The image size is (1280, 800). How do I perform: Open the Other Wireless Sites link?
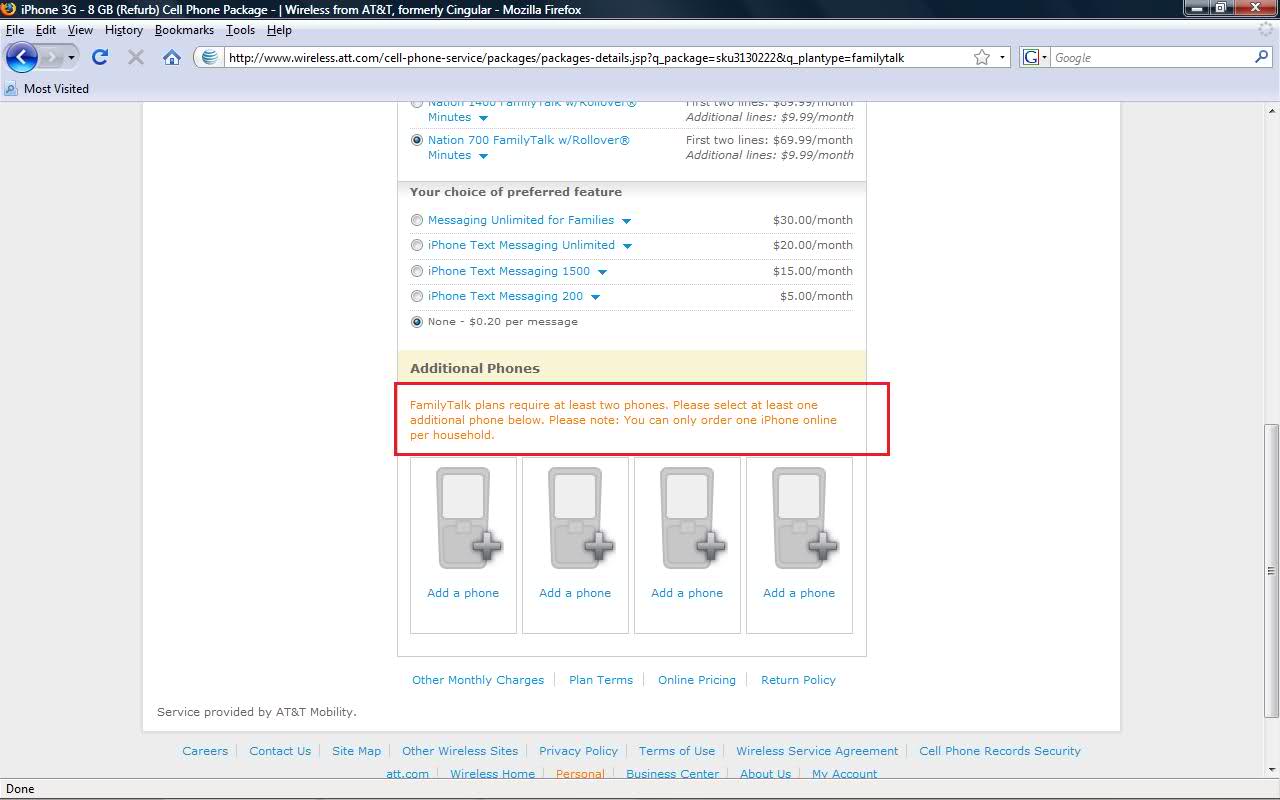pos(460,751)
